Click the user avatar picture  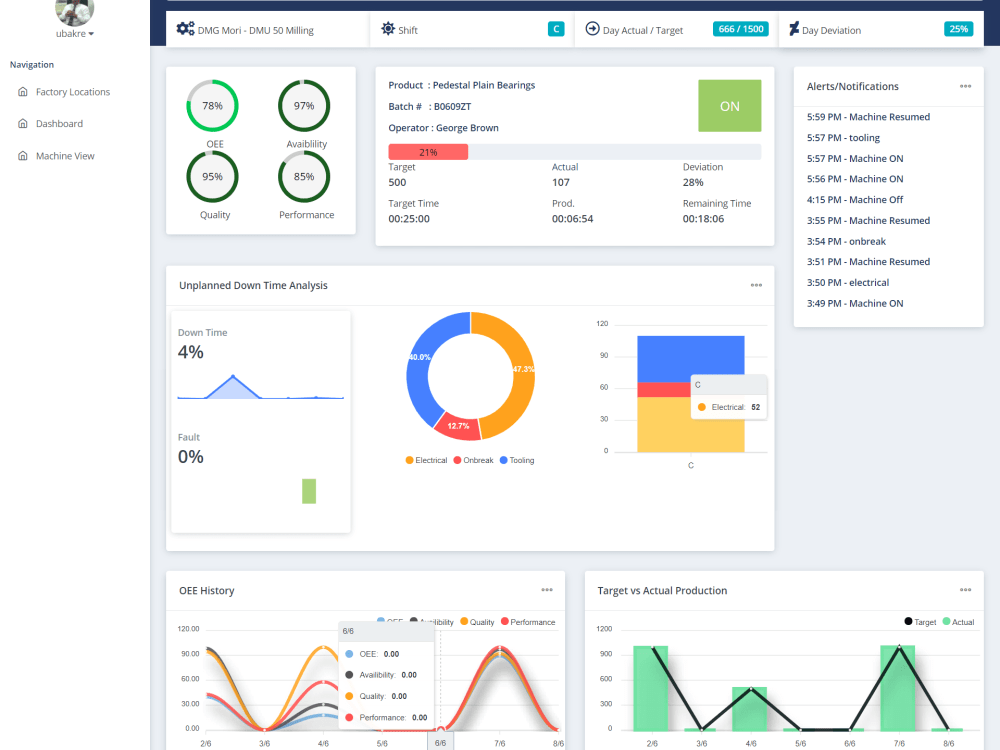click(75, 11)
